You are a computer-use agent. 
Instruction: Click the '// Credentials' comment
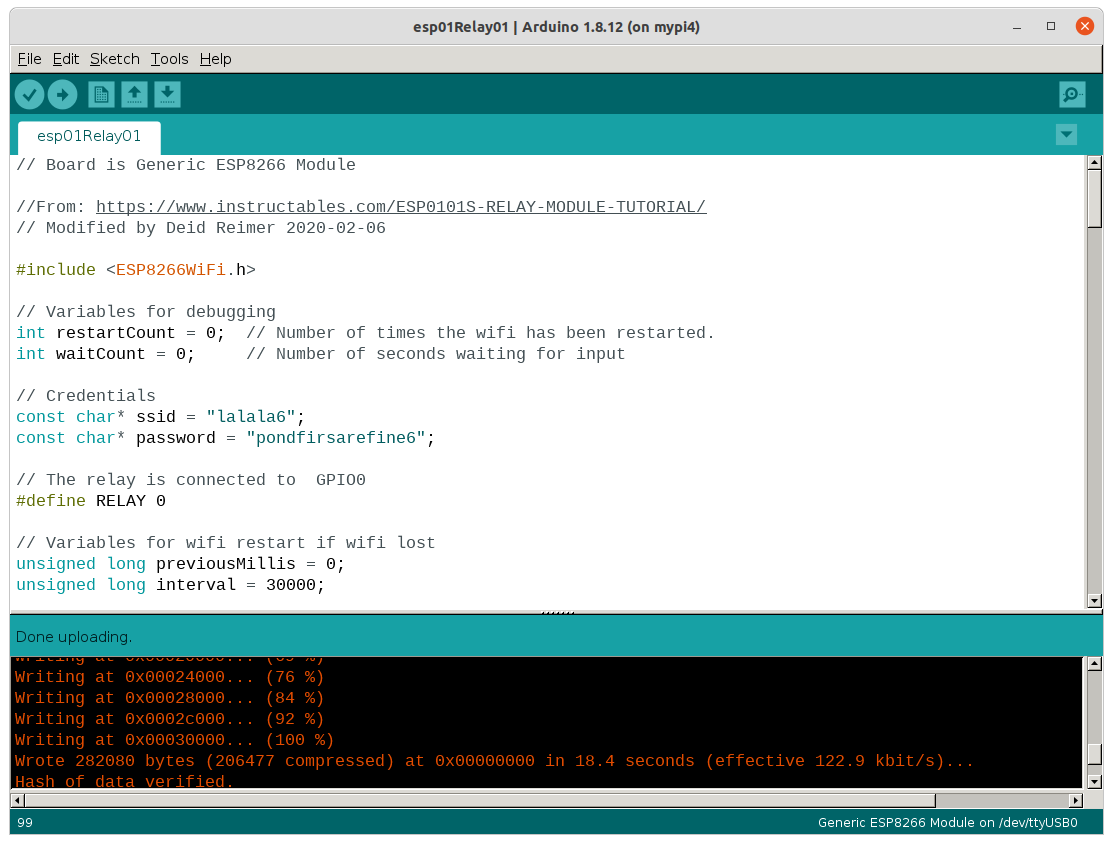click(86, 395)
